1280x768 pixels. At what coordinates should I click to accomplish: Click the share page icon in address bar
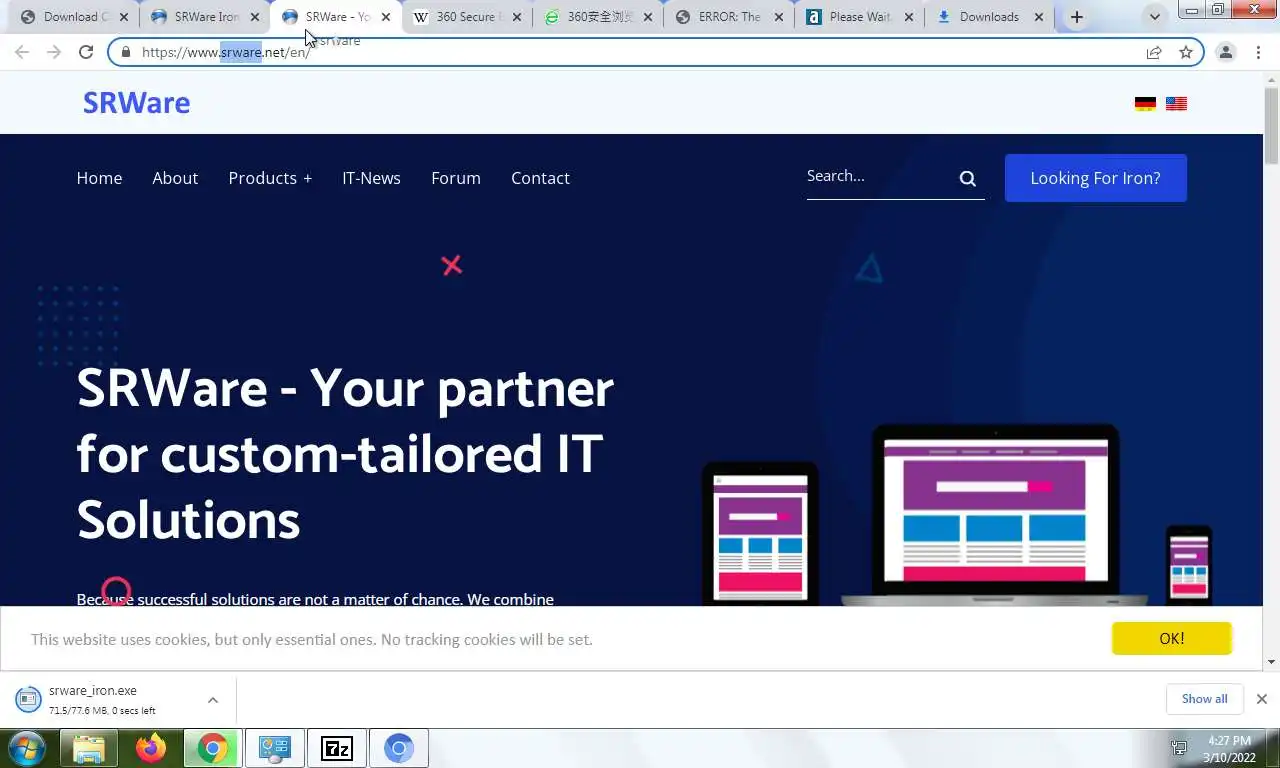1154,52
